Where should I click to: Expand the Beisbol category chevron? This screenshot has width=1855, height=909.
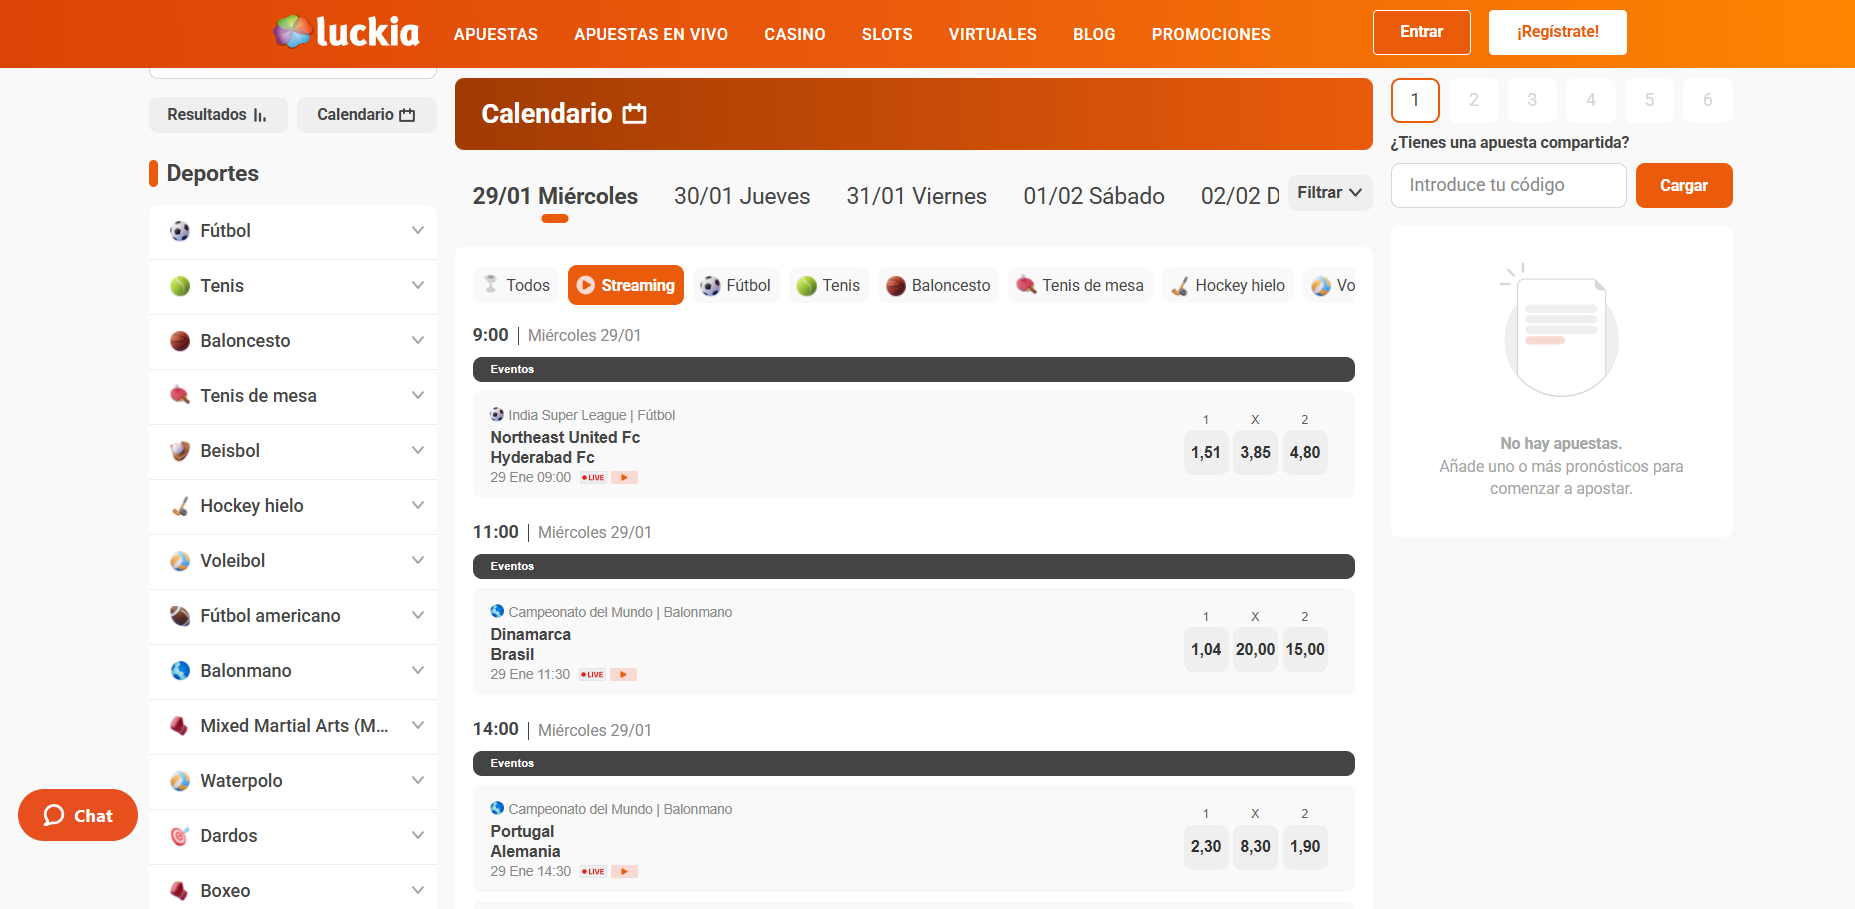point(418,450)
